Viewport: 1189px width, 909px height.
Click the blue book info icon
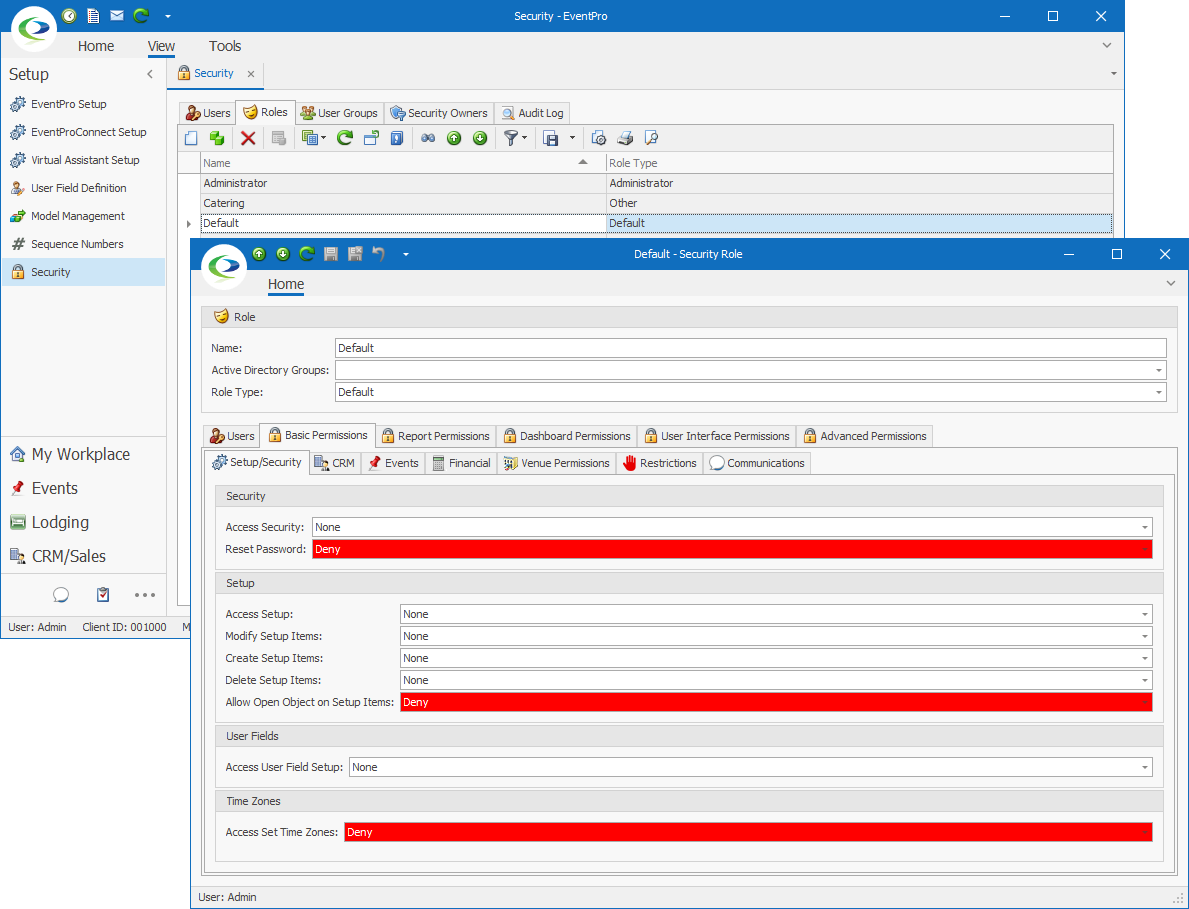pos(397,138)
